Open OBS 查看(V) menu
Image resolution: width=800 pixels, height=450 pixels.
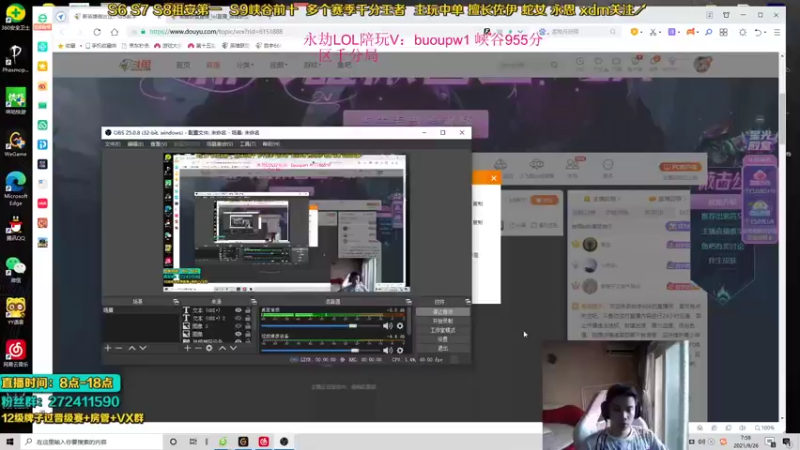pos(159,144)
